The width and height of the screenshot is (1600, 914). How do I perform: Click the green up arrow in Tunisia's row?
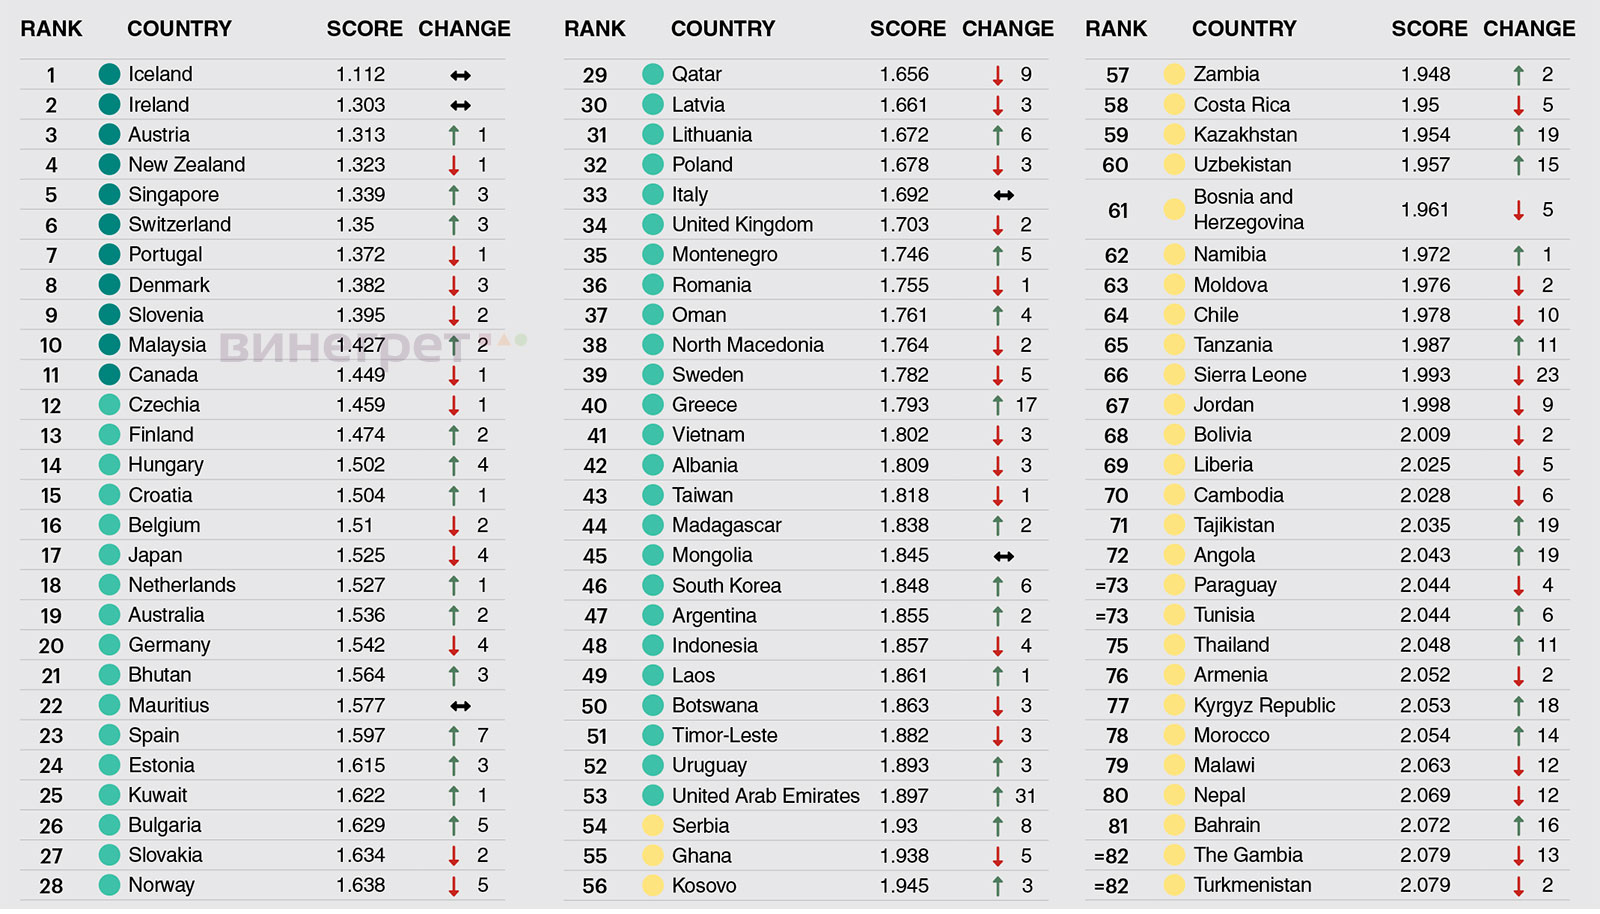point(1519,616)
